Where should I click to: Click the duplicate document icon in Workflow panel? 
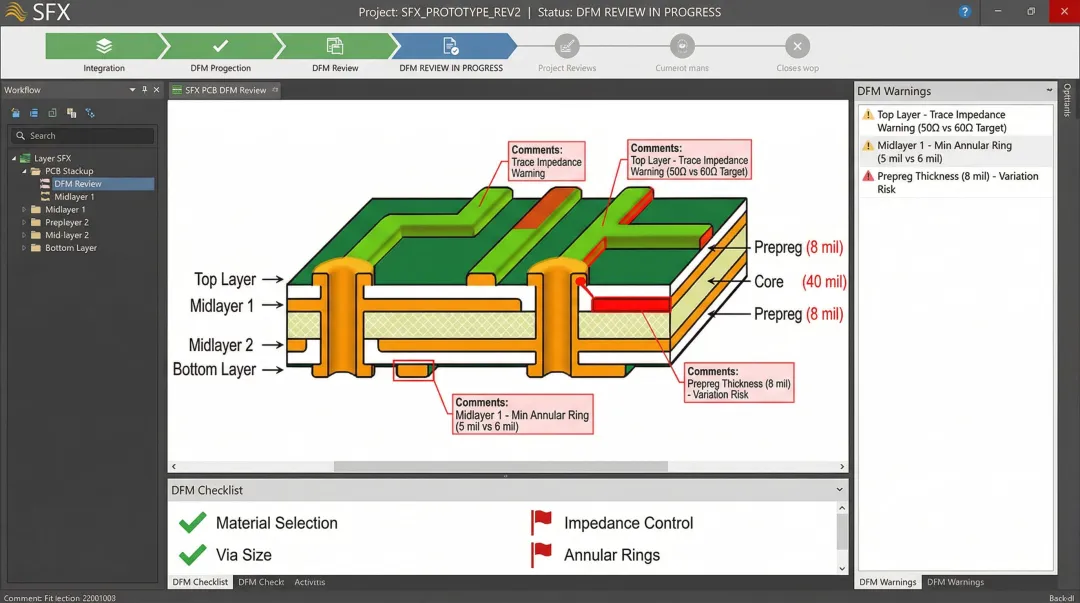(x=52, y=113)
